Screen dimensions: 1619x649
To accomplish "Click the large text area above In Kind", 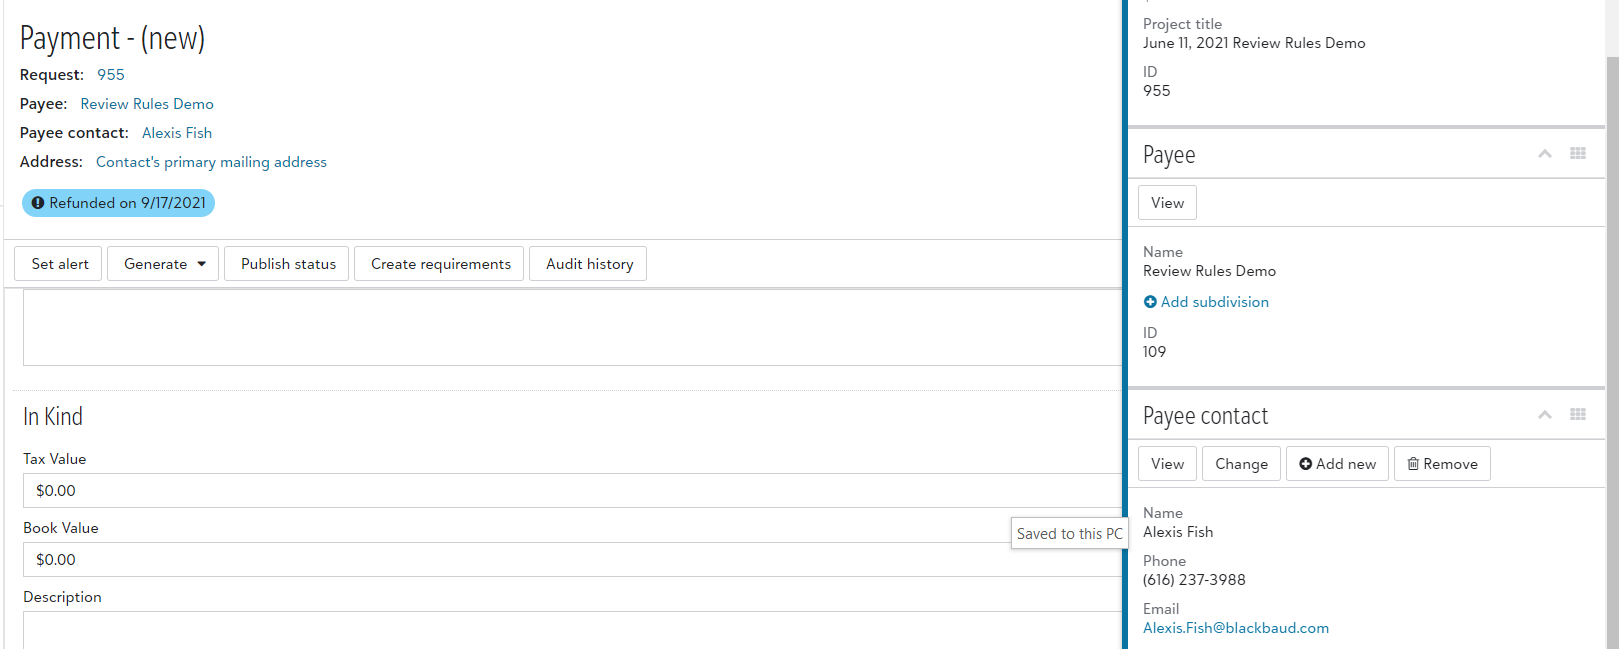I will (x=573, y=328).
